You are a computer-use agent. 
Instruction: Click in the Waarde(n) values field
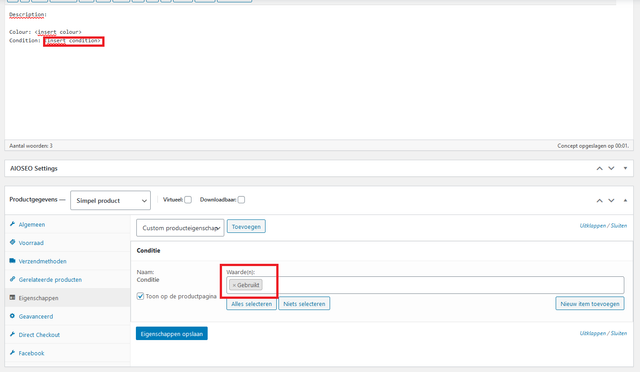click(425, 285)
